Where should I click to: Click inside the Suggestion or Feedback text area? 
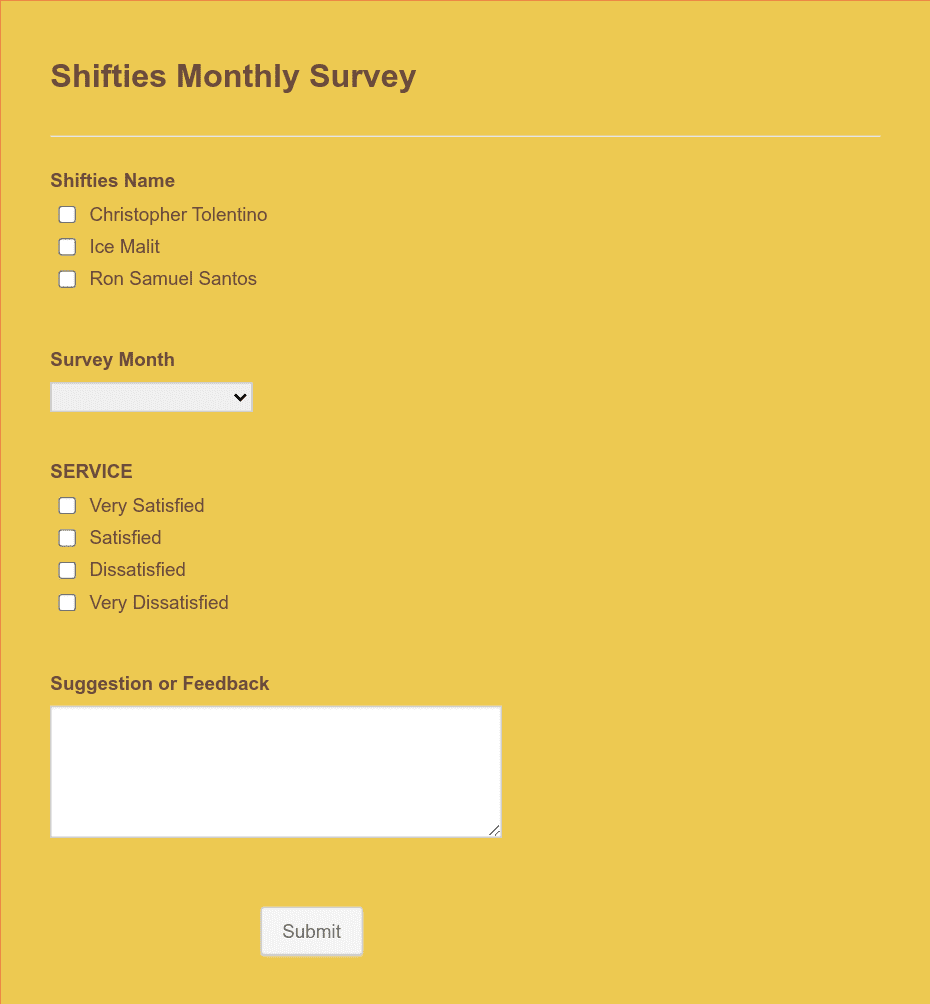275,770
